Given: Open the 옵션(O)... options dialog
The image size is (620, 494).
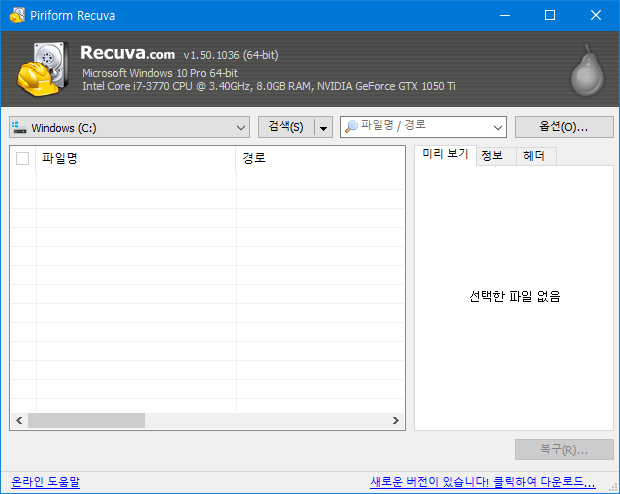Looking at the screenshot, I should pos(564,127).
